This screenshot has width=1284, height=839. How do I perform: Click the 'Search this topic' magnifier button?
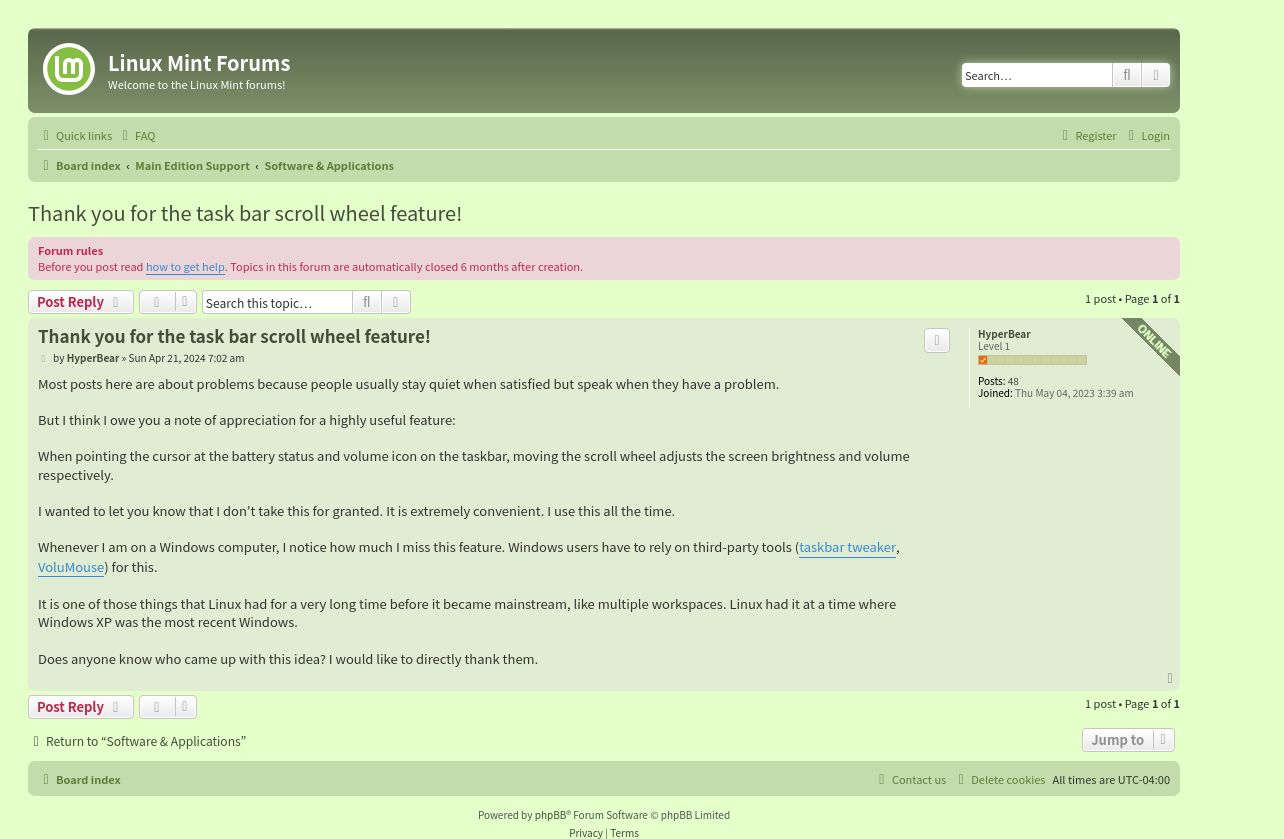pyautogui.click(x=367, y=302)
